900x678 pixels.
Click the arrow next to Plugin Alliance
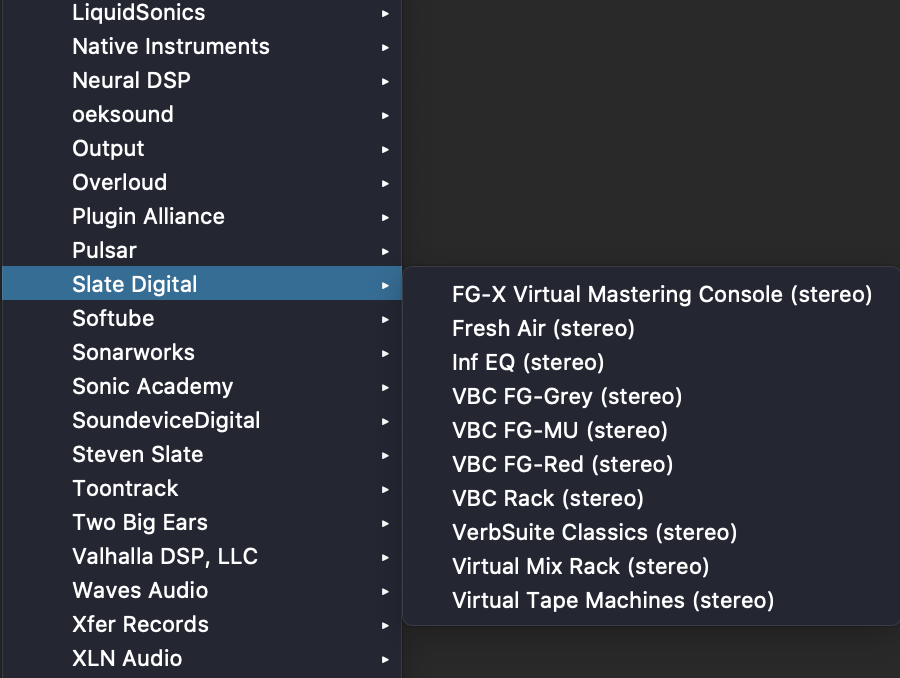[385, 218]
